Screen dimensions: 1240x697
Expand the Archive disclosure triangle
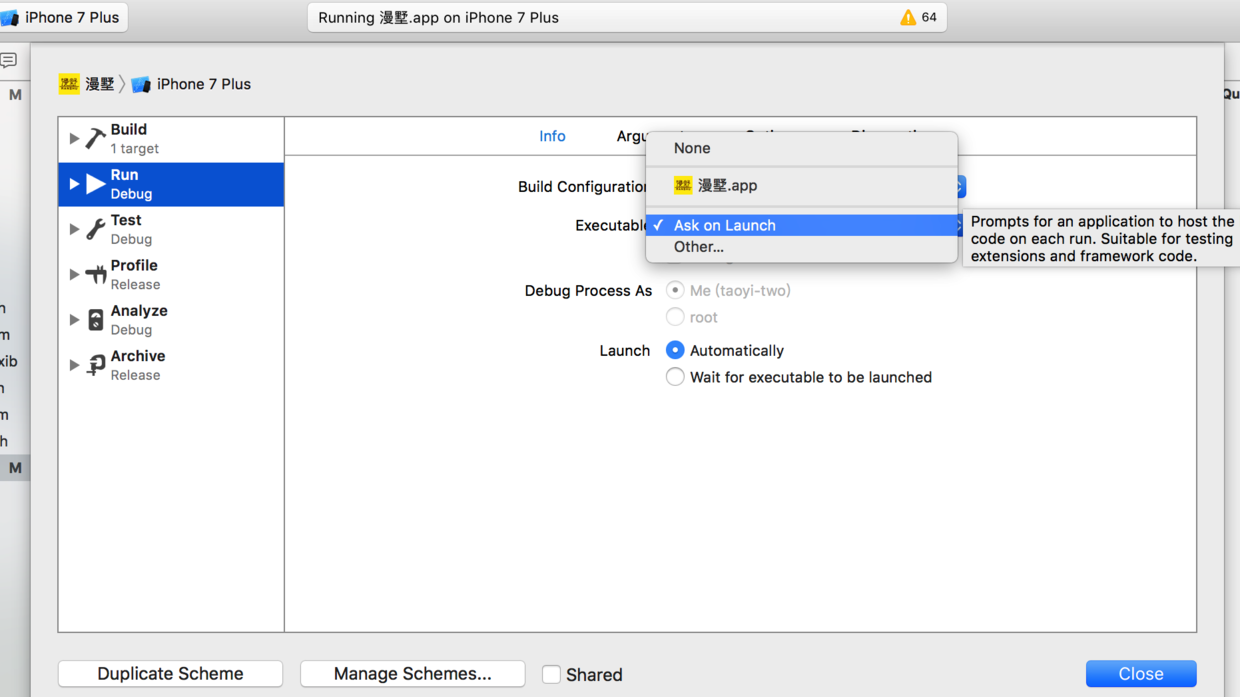pyautogui.click(x=74, y=365)
